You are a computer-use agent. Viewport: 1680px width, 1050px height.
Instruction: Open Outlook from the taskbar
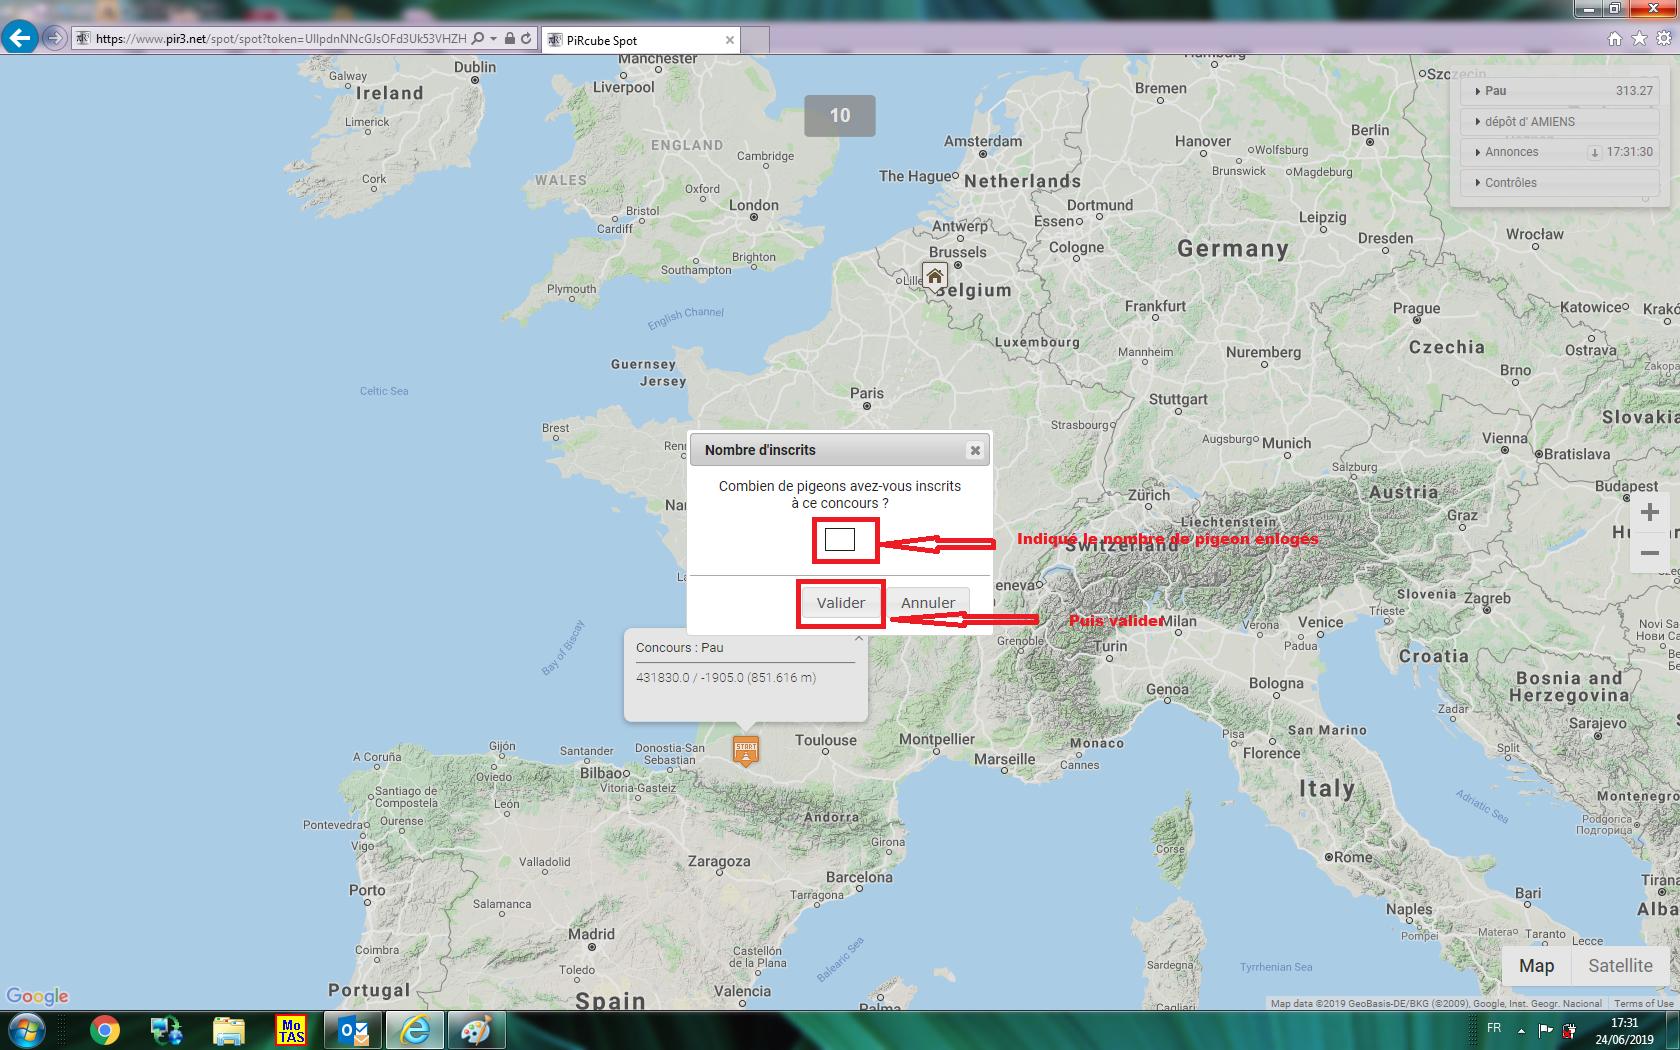pos(354,1030)
